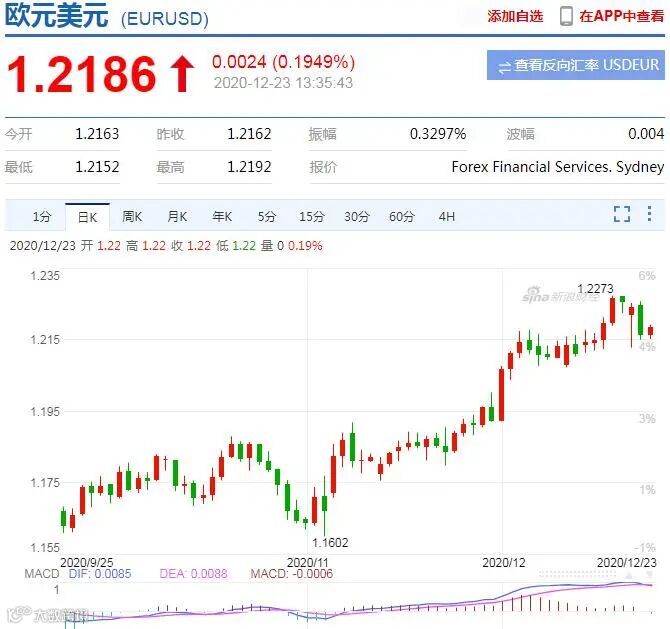
Task: Click the large red December 1 candlestick
Action: pyautogui.click(x=501, y=394)
